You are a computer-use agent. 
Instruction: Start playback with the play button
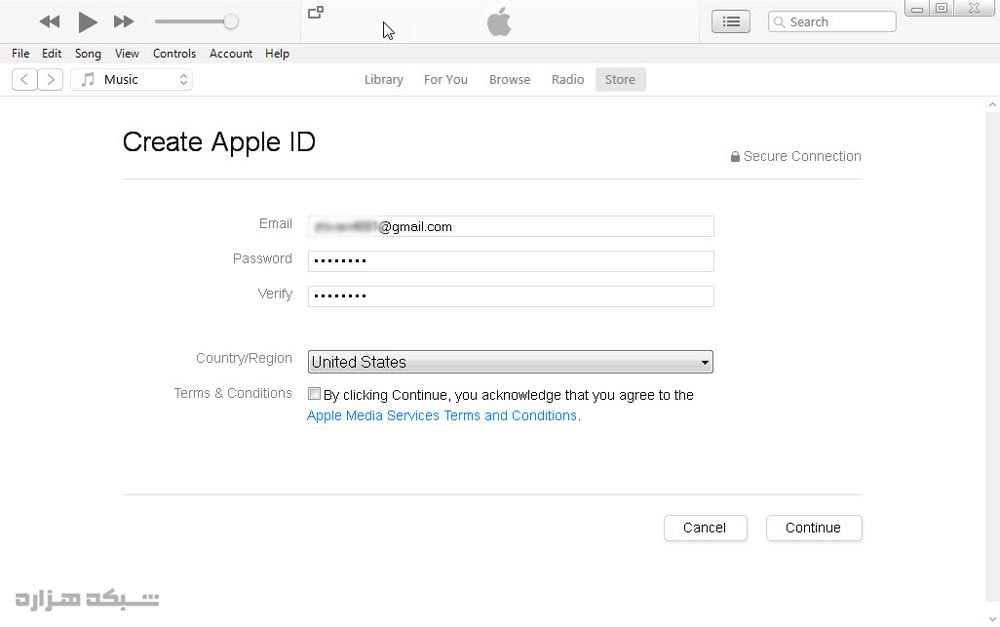click(x=87, y=22)
